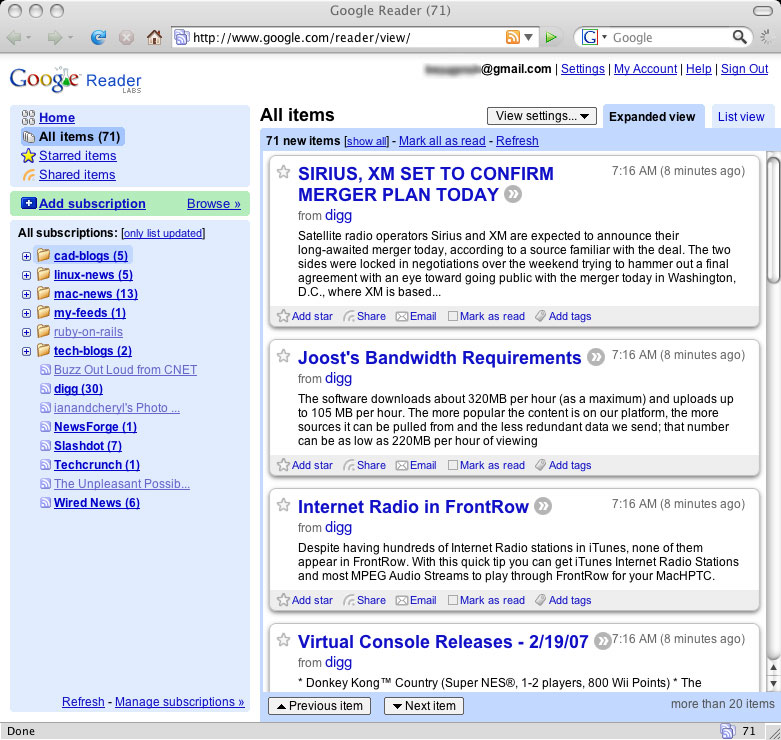
Task: Star the SIRIUS, XM merger article
Action: click(283, 171)
